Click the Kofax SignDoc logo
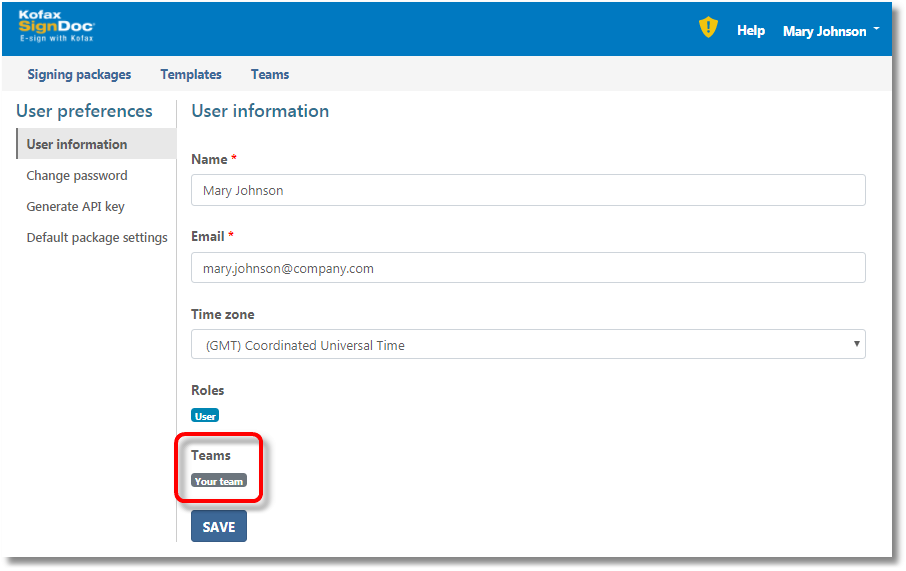Image resolution: width=906 pixels, height=571 pixels. tap(57, 27)
